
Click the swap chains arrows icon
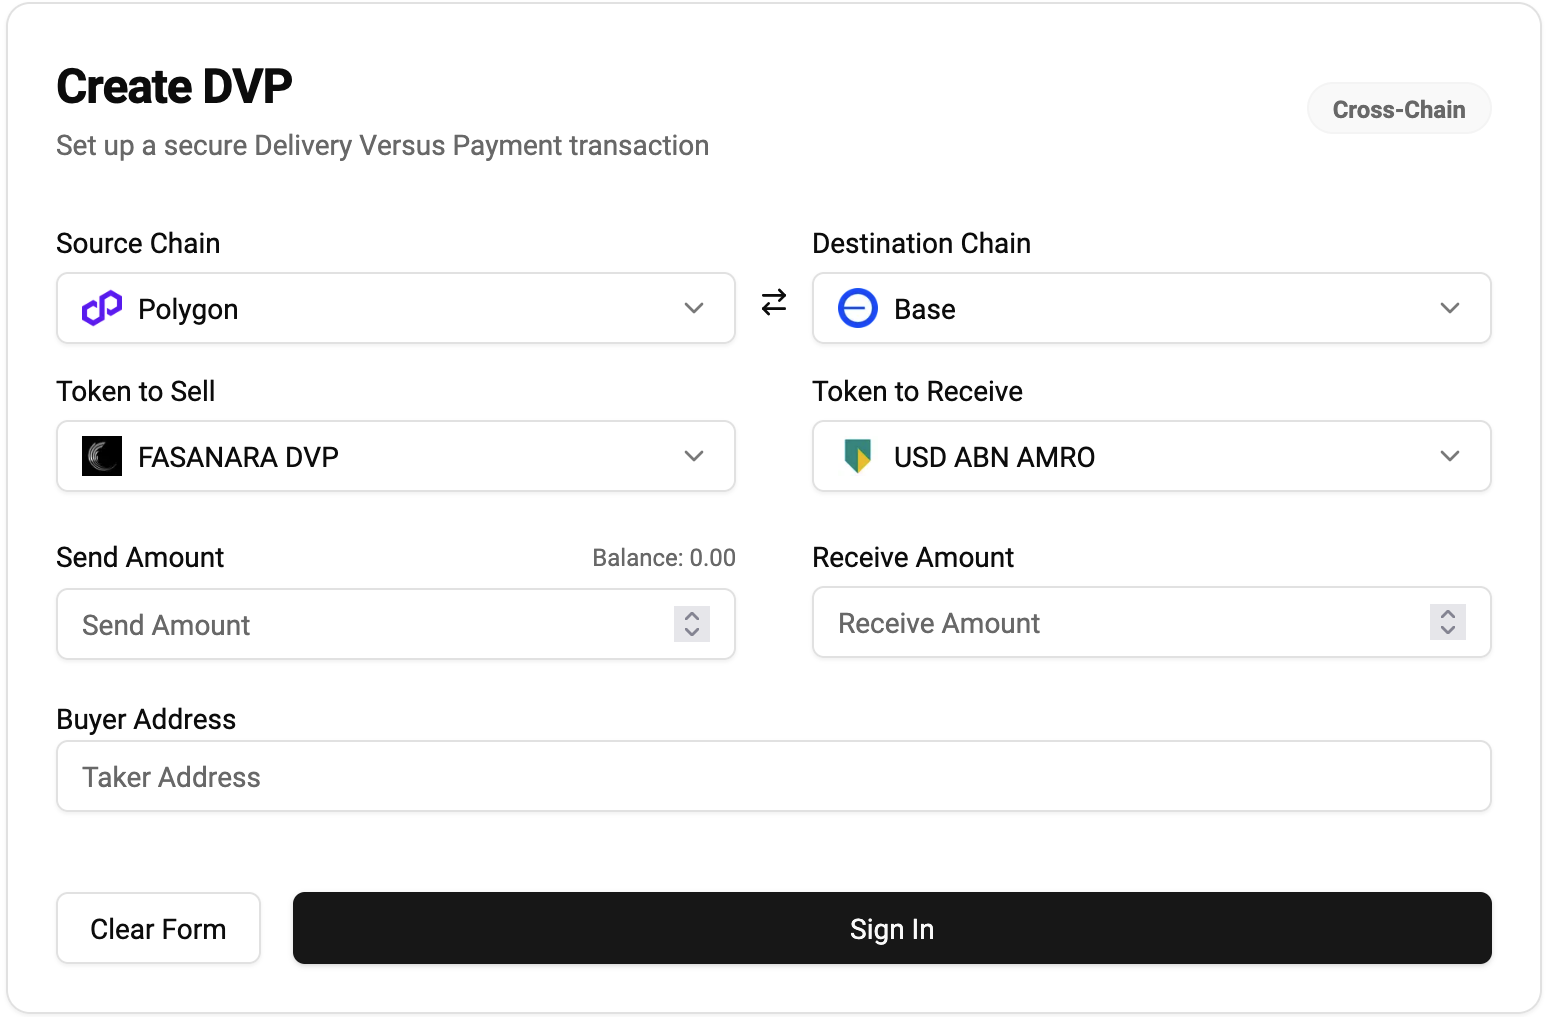click(x=774, y=302)
